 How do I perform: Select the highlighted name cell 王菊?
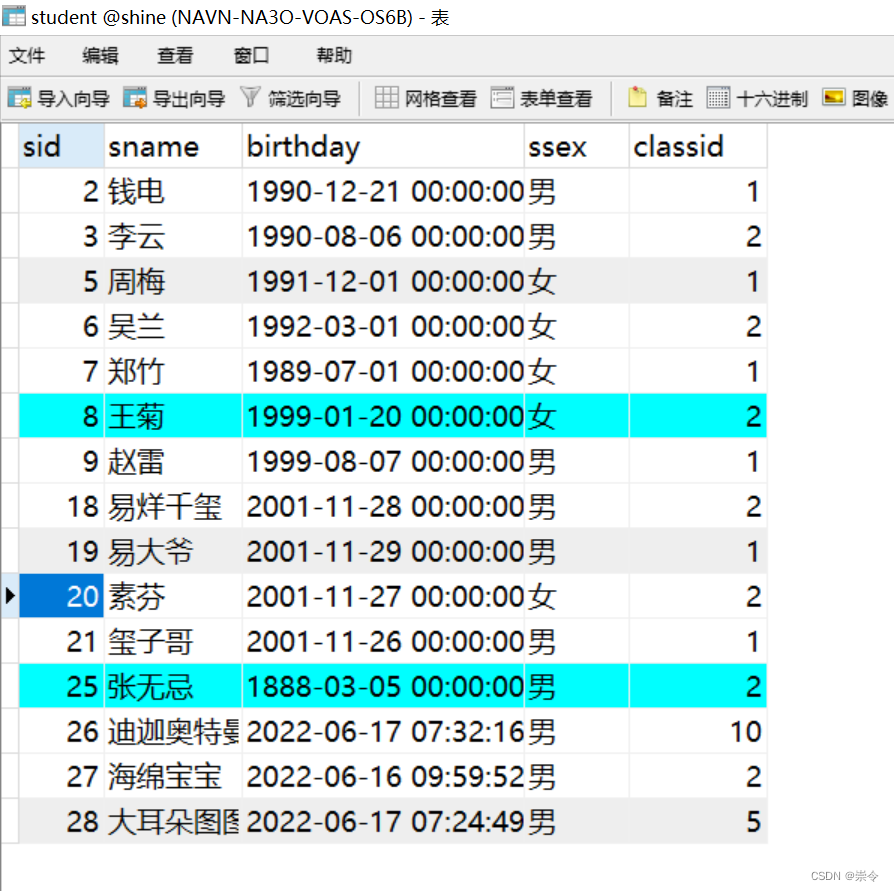click(x=173, y=416)
